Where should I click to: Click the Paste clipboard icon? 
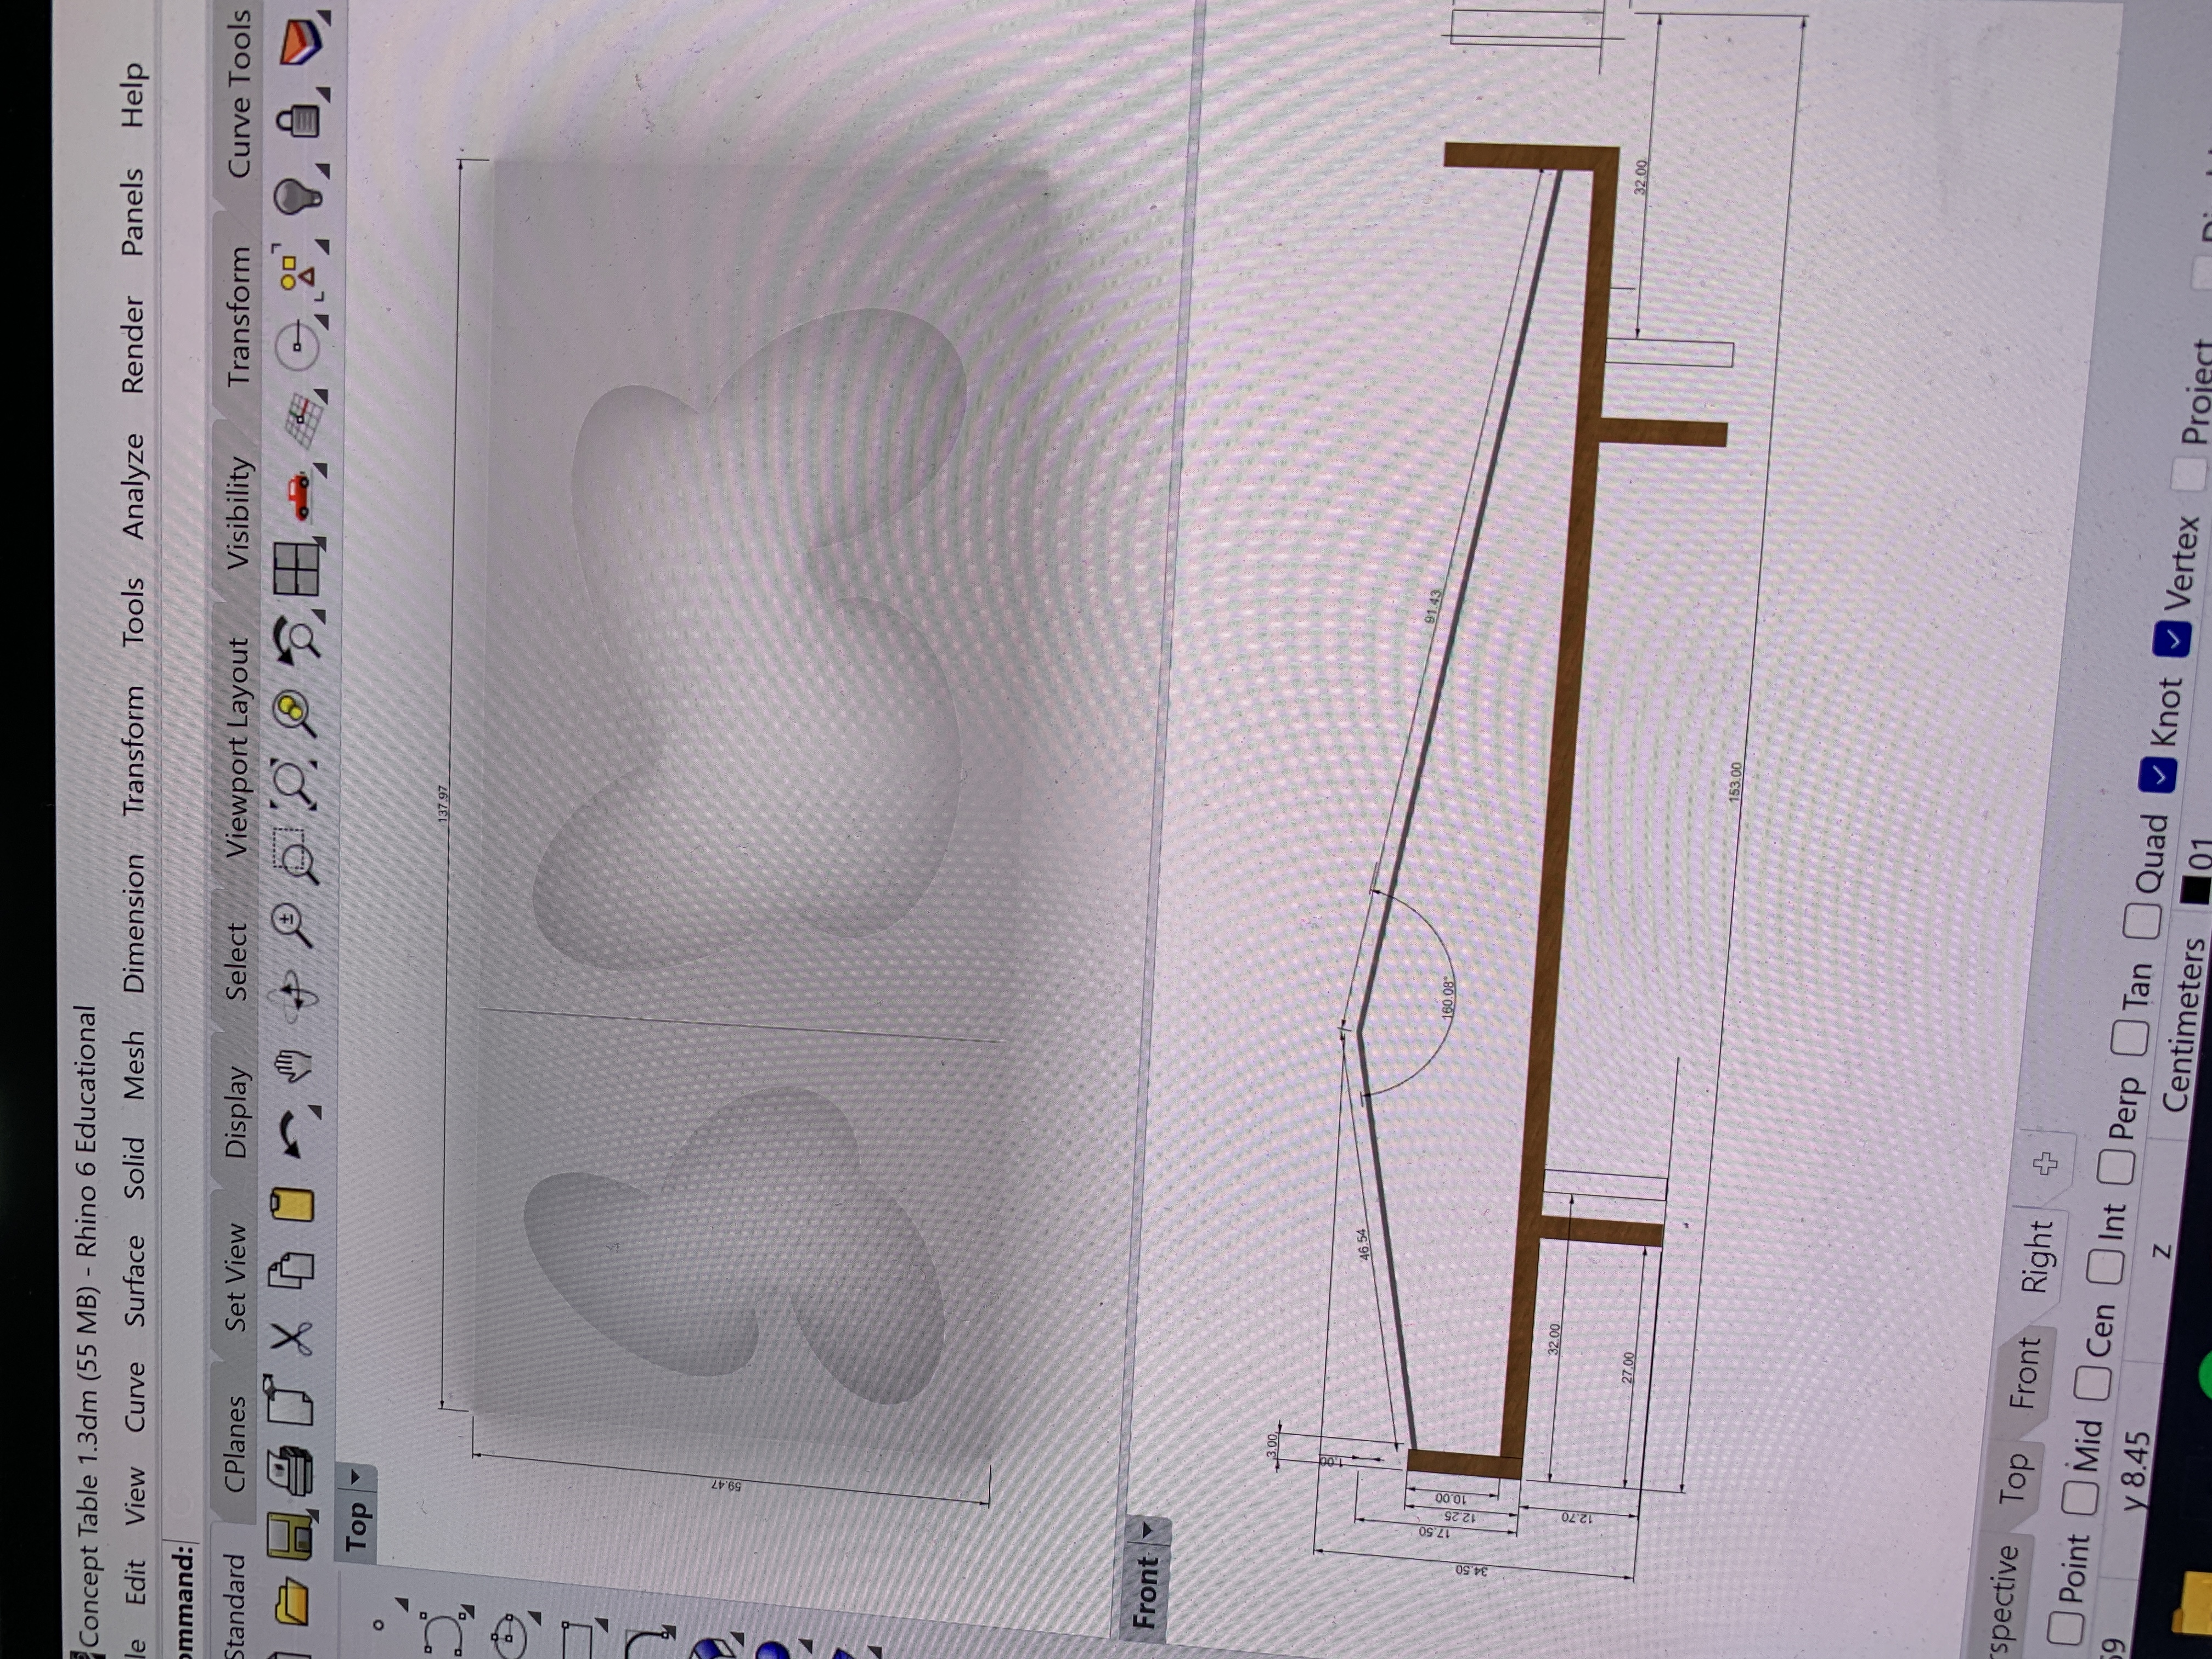click(292, 1205)
